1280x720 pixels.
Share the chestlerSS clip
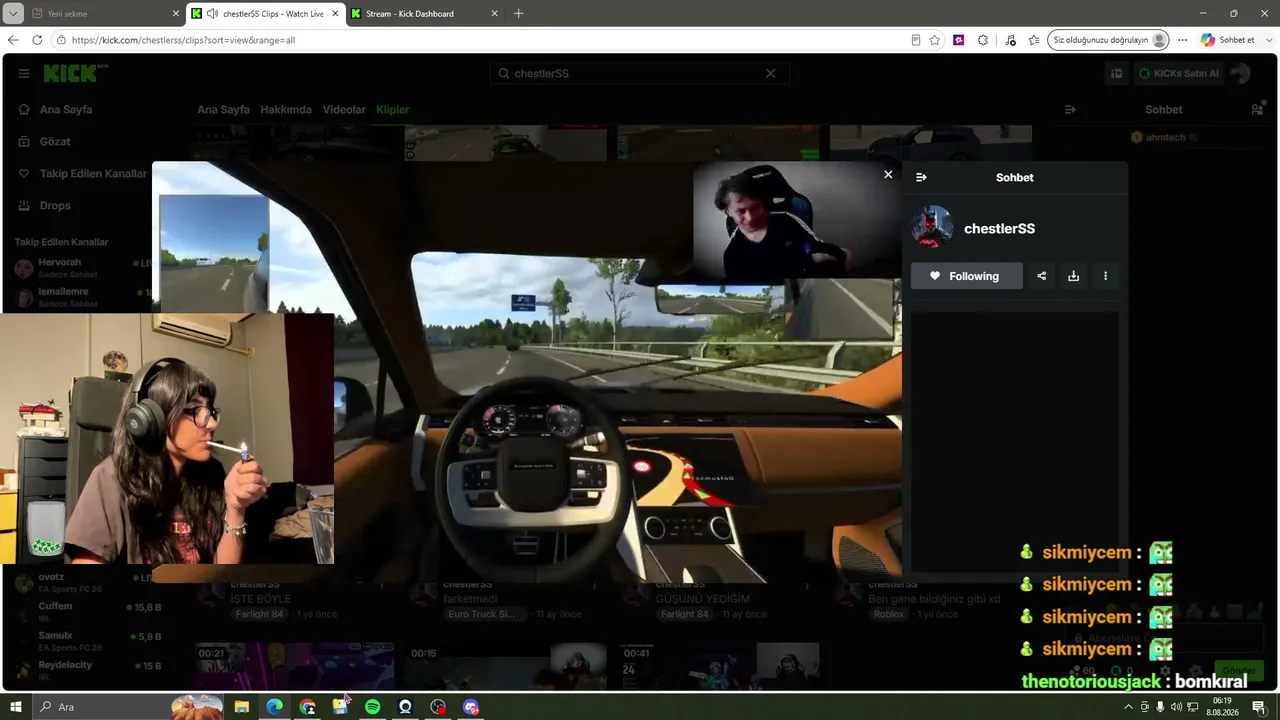(x=1041, y=276)
